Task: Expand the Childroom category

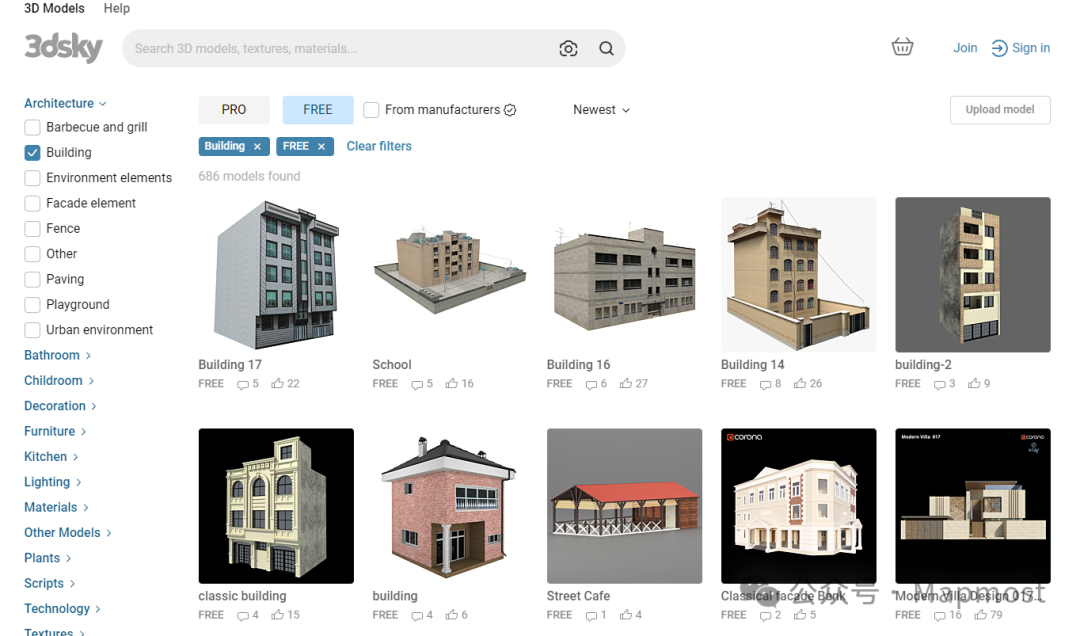Action: pyautogui.click(x=59, y=381)
